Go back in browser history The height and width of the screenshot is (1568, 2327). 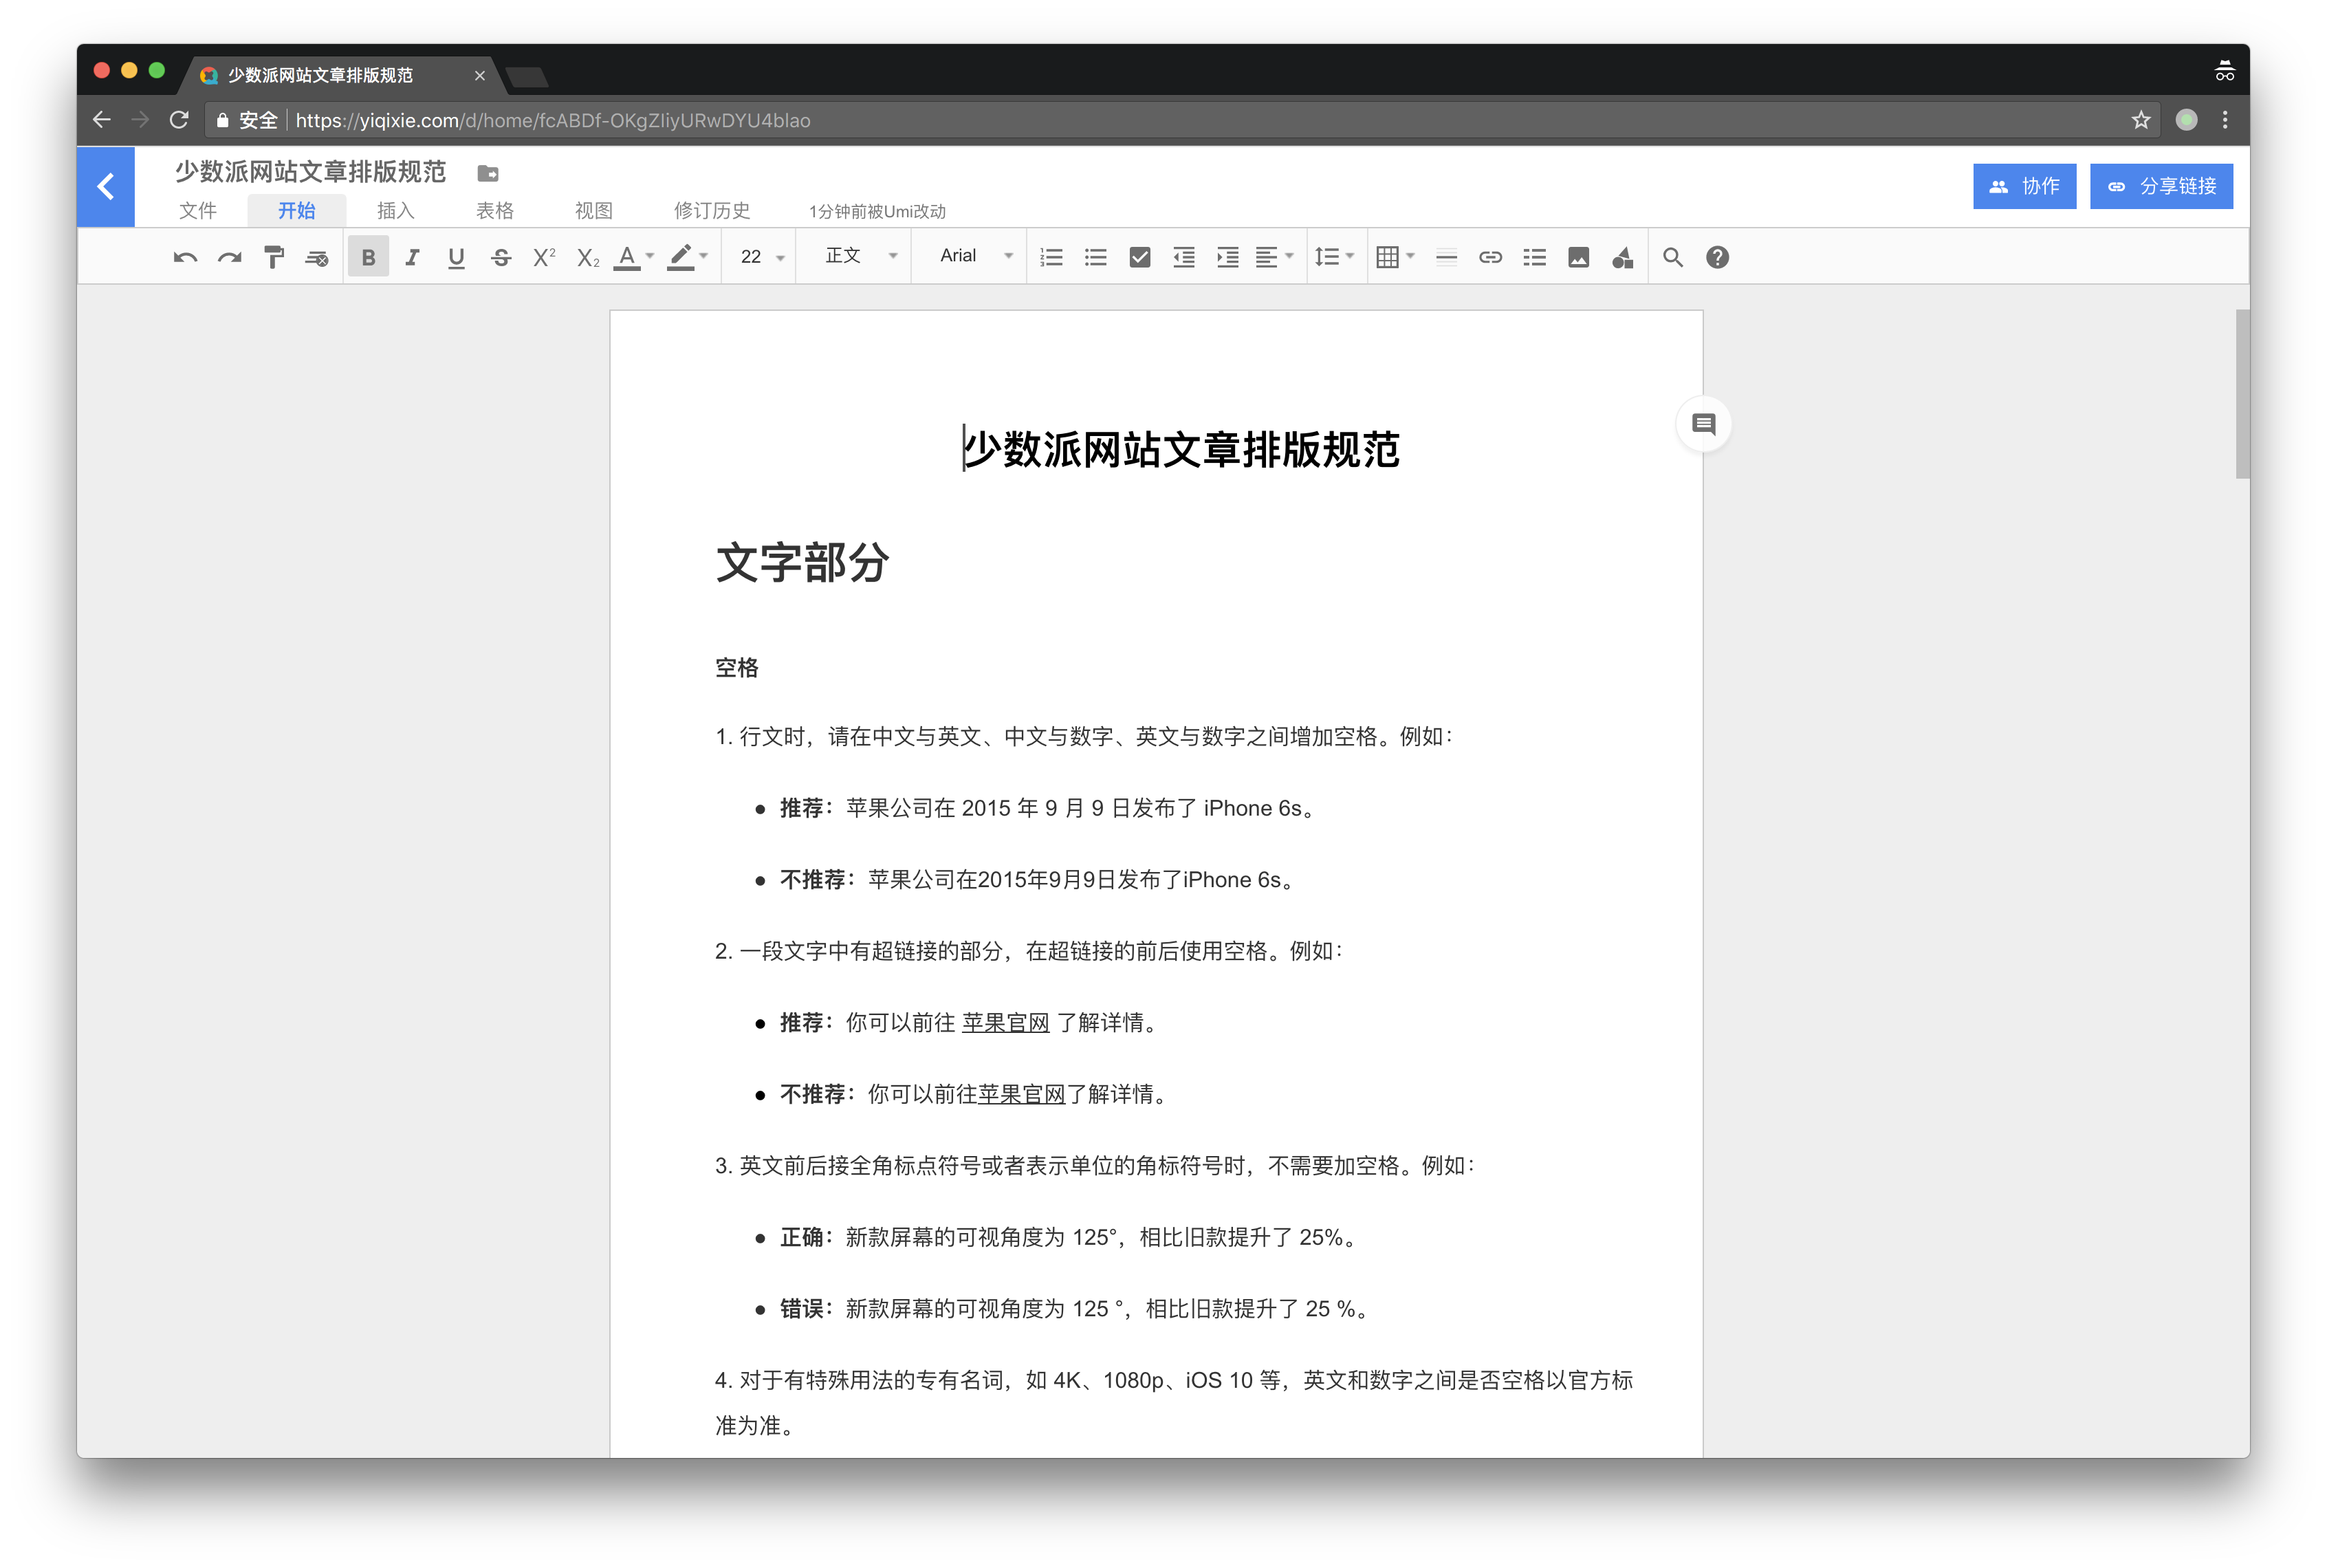tap(102, 120)
